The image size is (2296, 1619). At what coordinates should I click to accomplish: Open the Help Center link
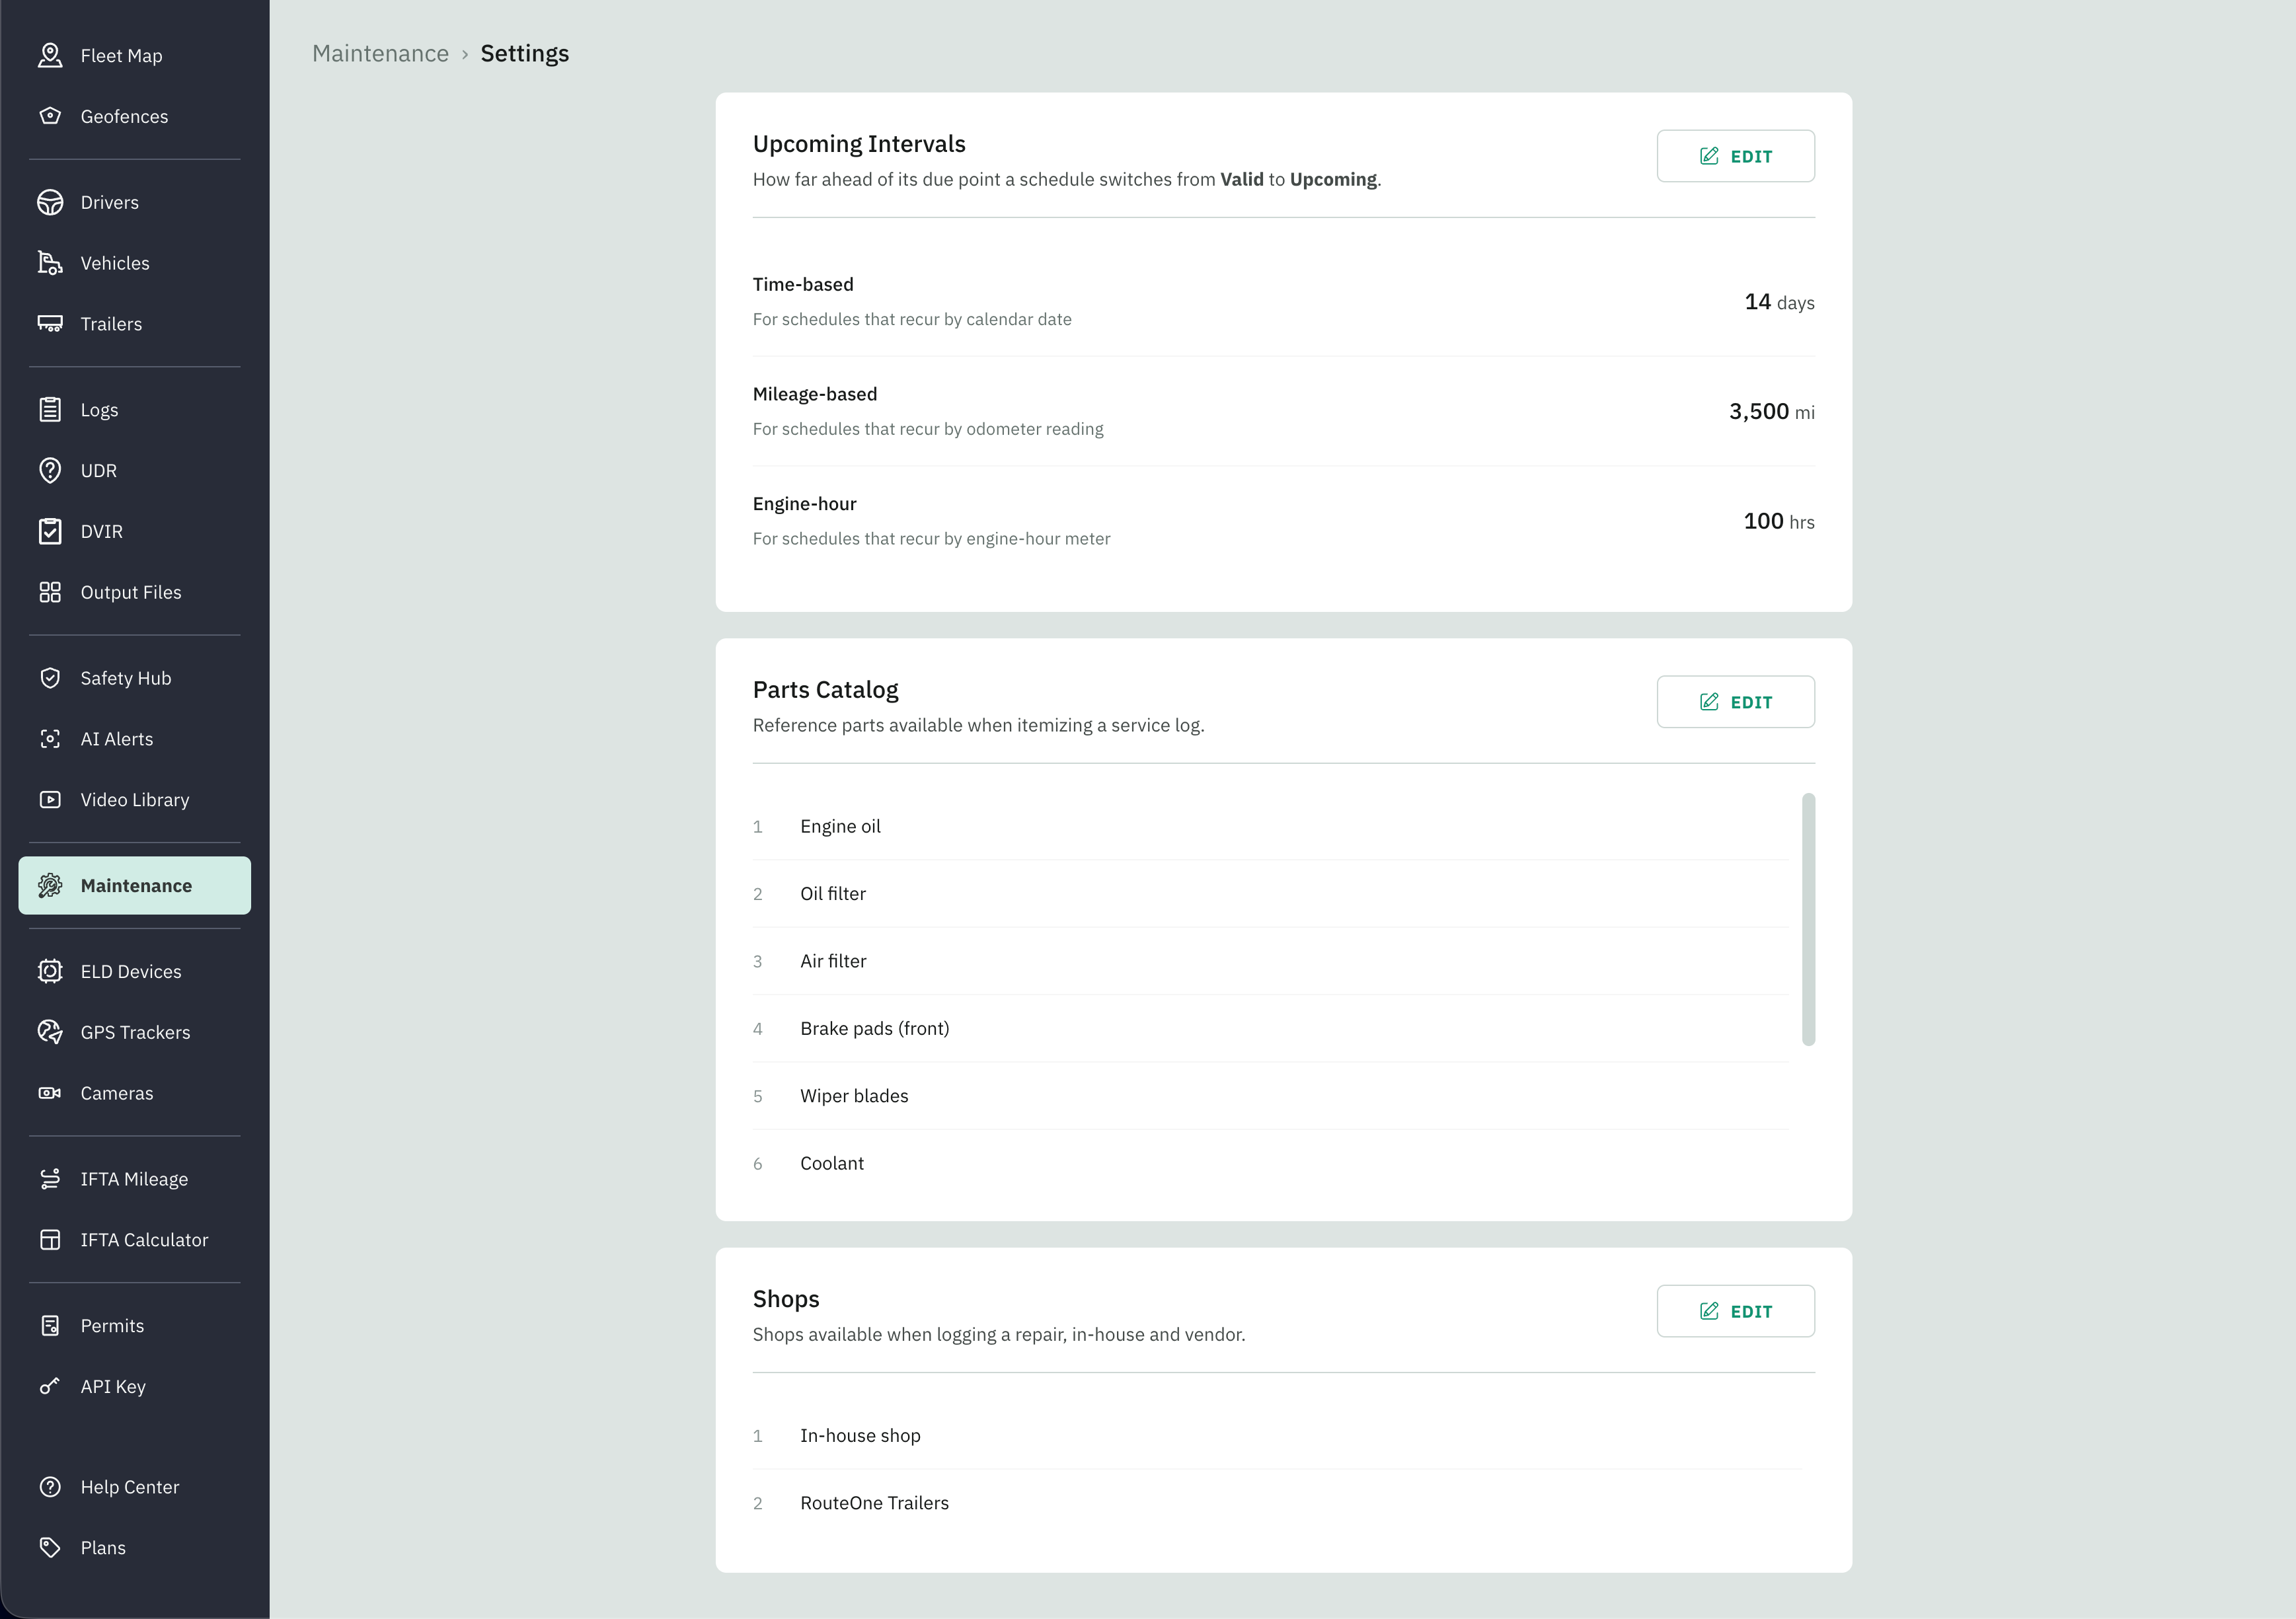pos(135,1487)
